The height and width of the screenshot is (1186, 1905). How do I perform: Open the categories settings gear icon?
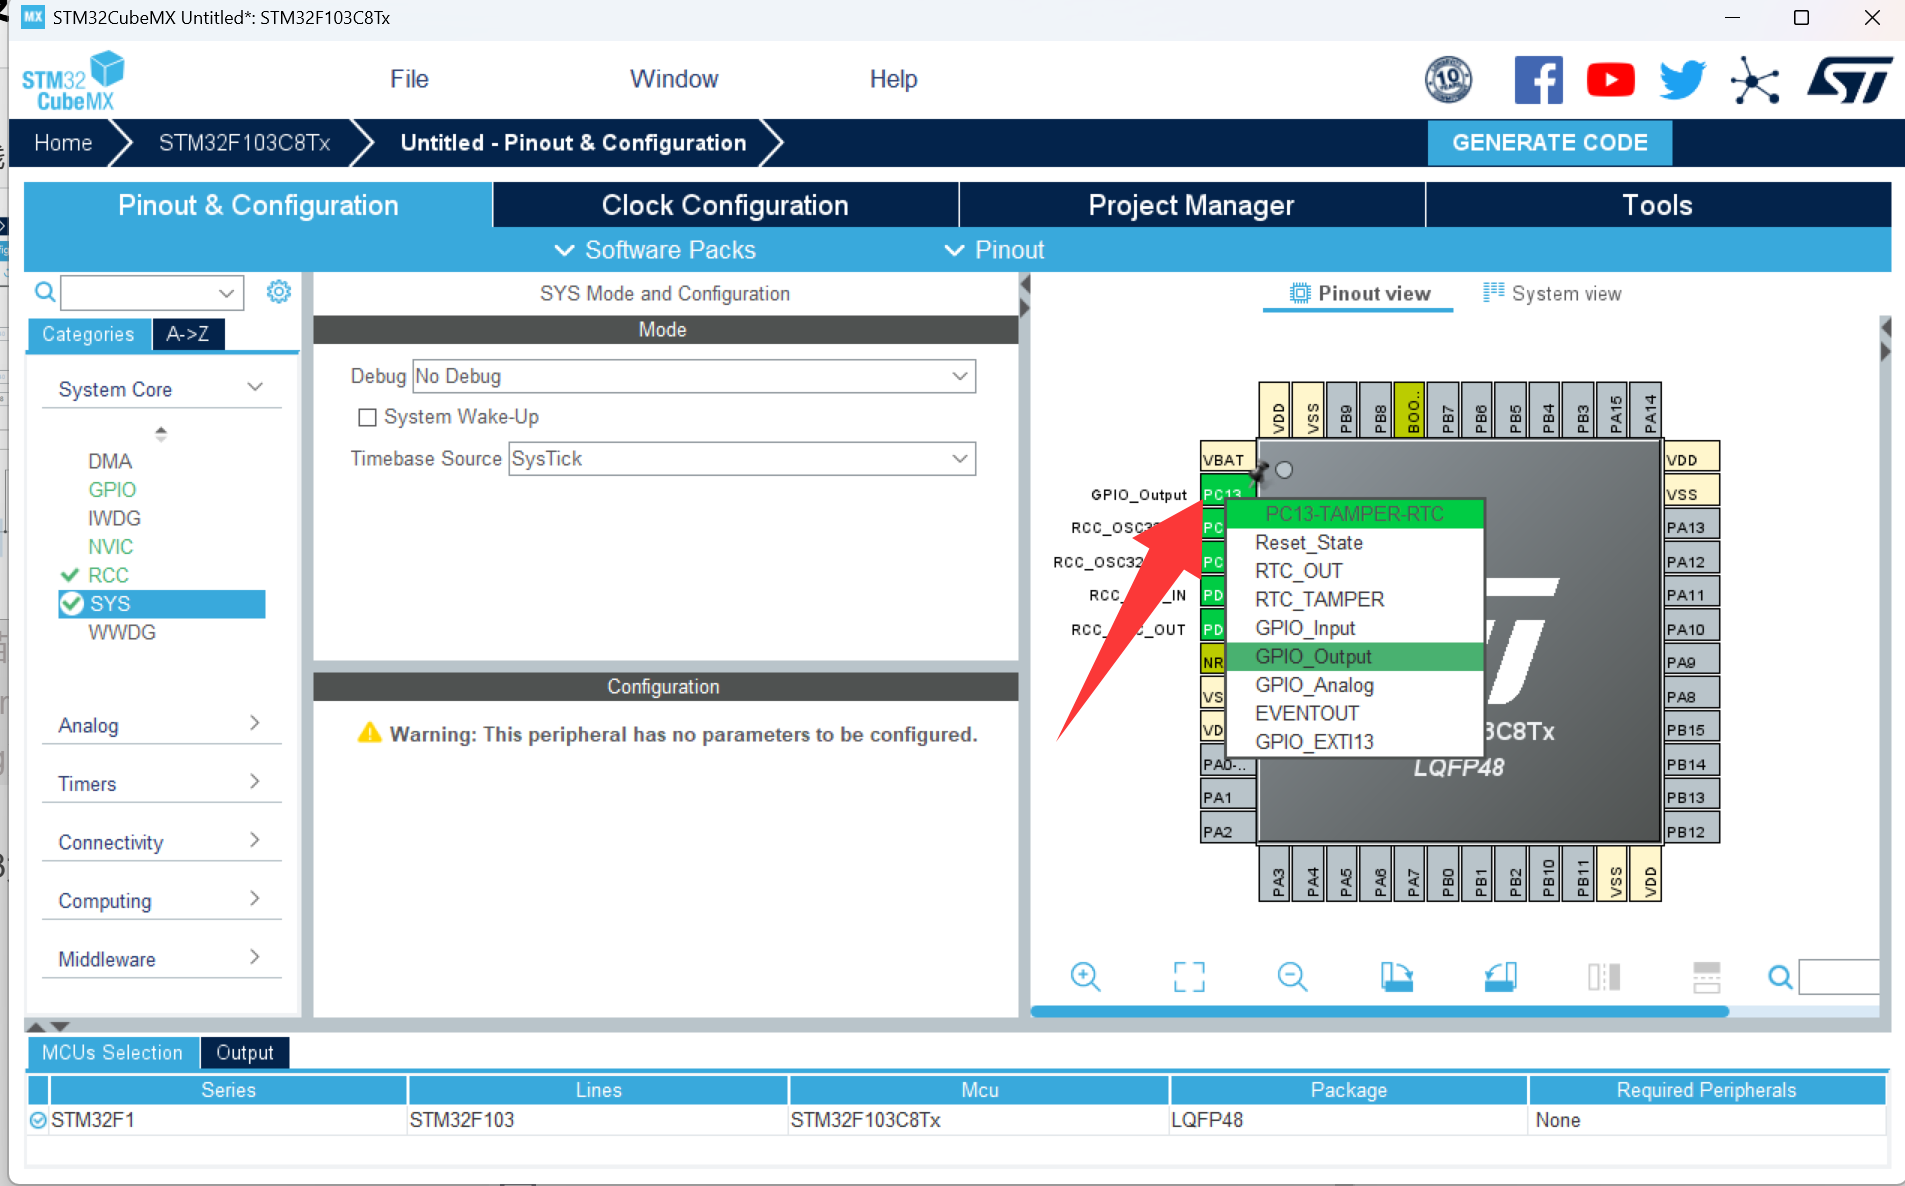coord(278,291)
